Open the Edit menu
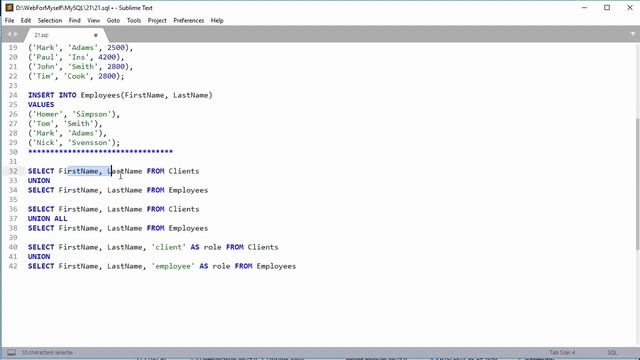640x360 pixels. [x=26, y=20]
